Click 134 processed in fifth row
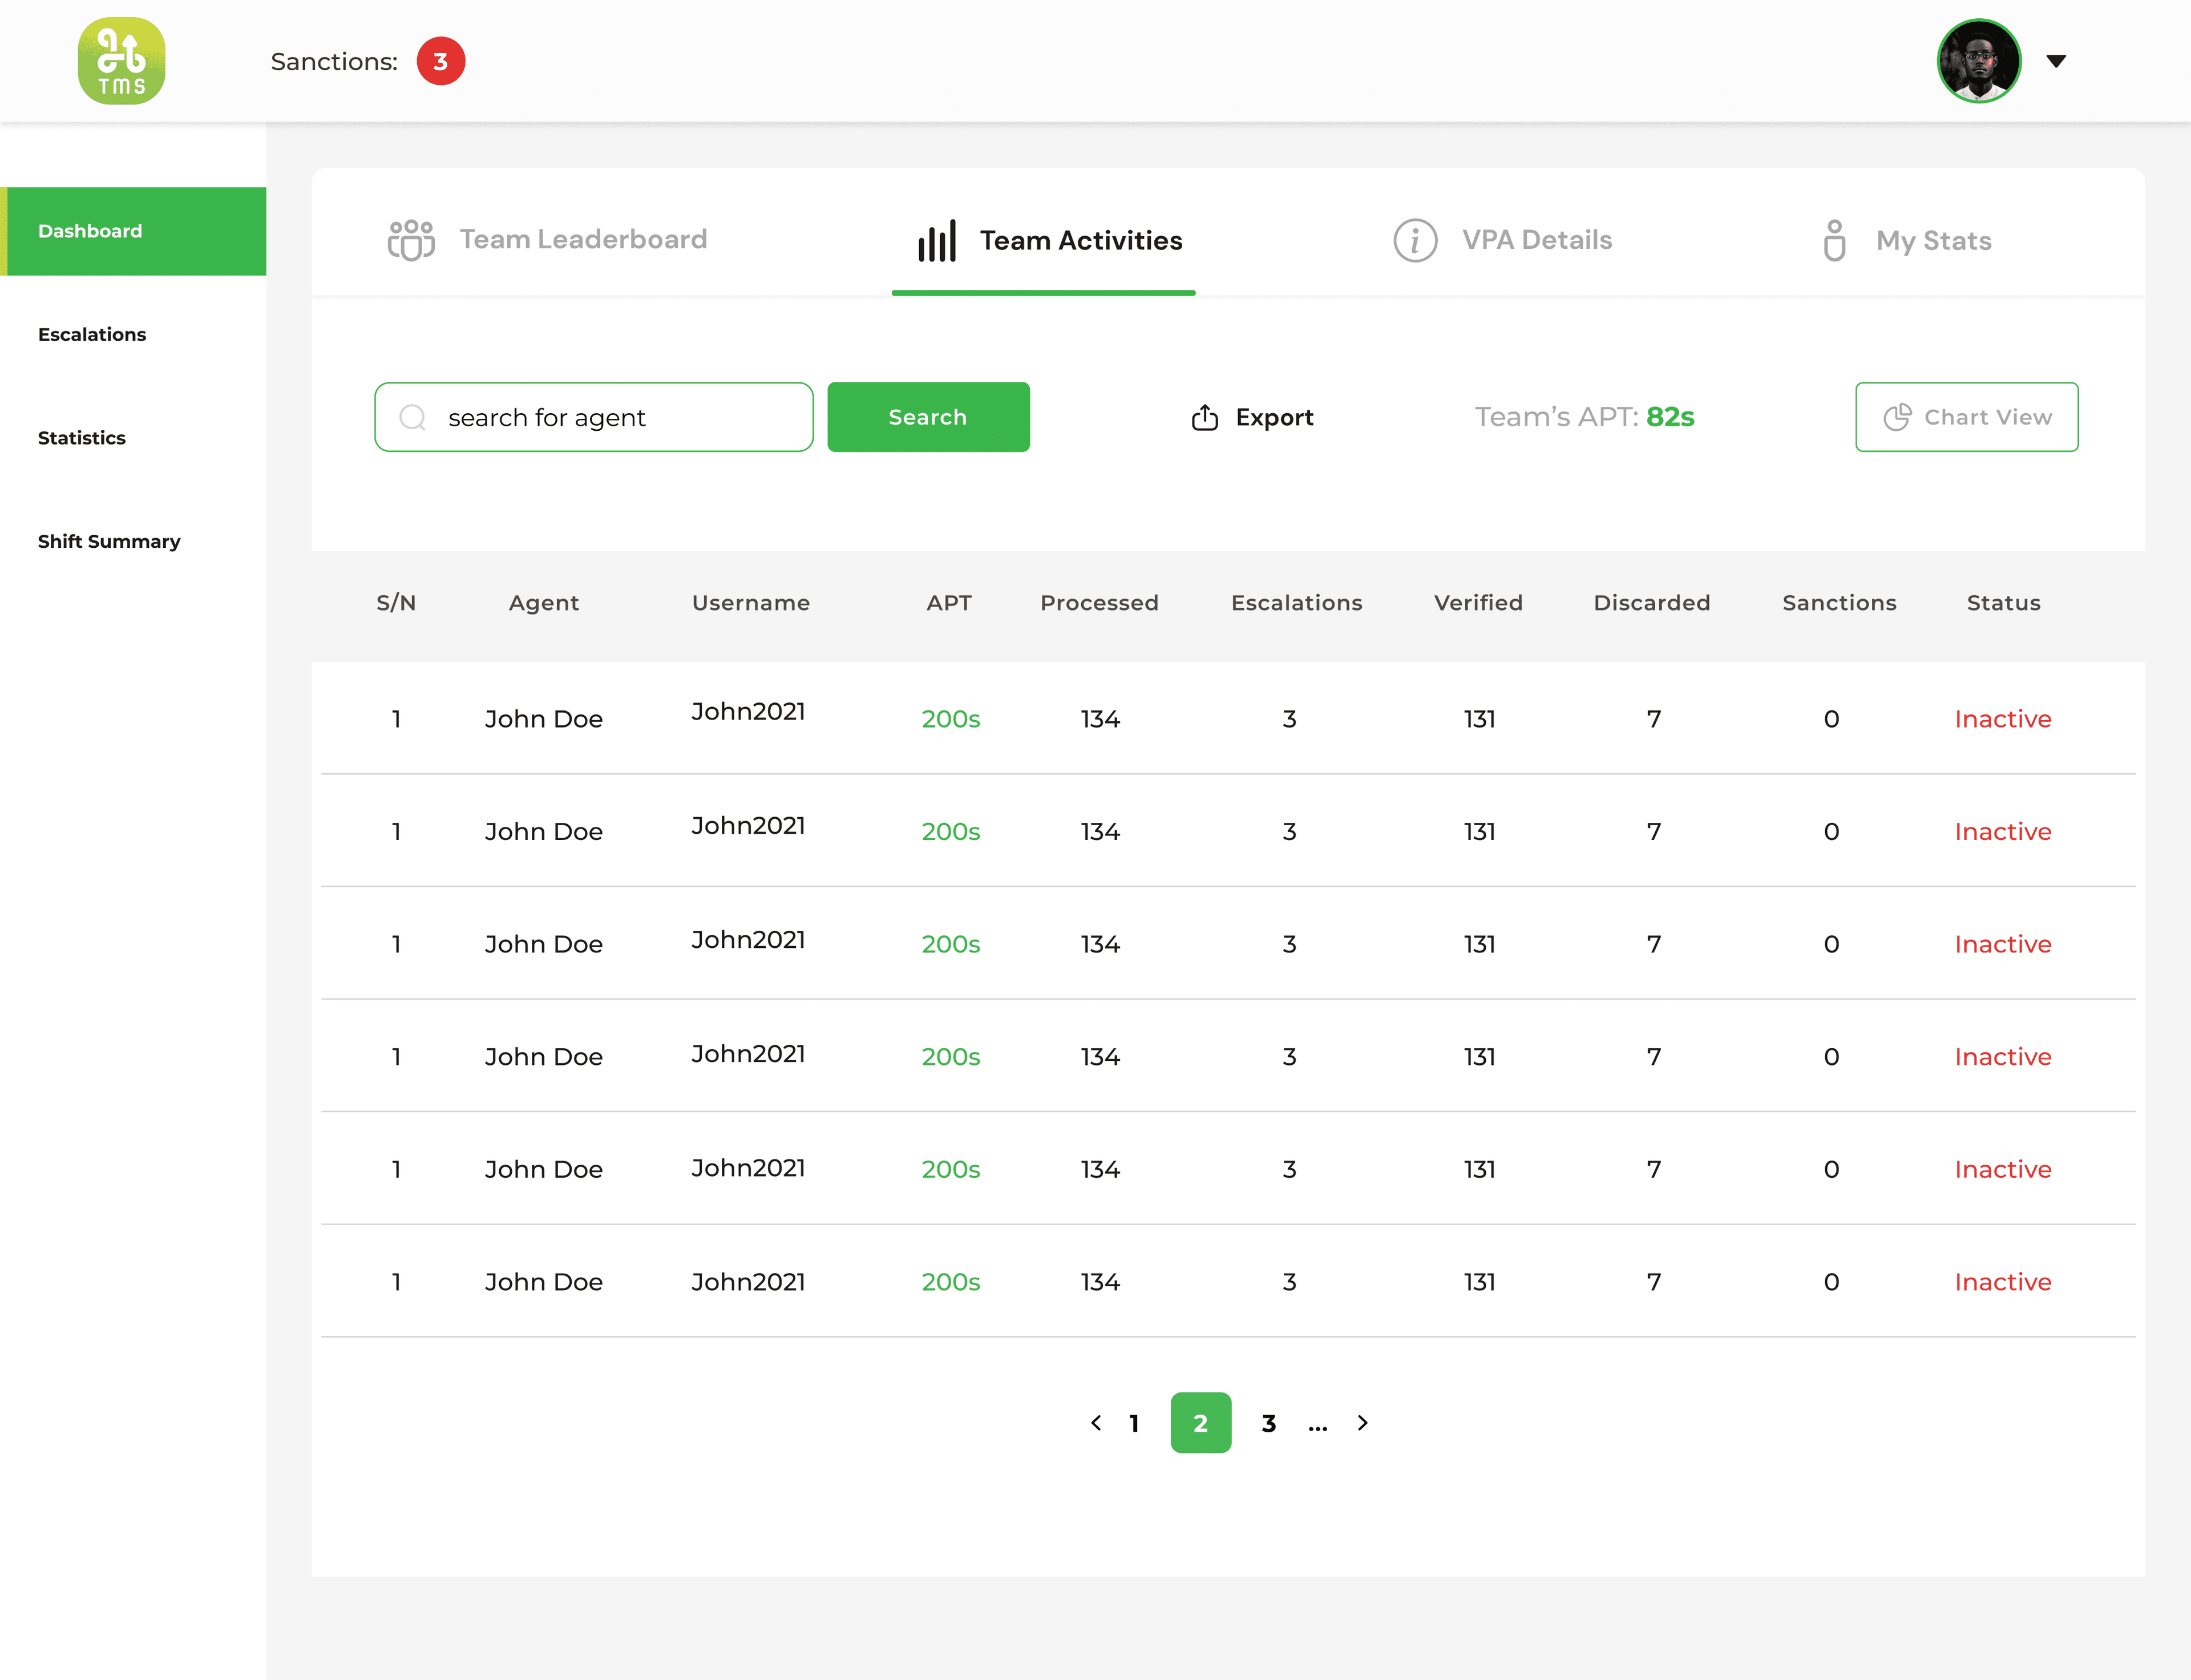The width and height of the screenshot is (2191, 1680). coord(1100,1170)
